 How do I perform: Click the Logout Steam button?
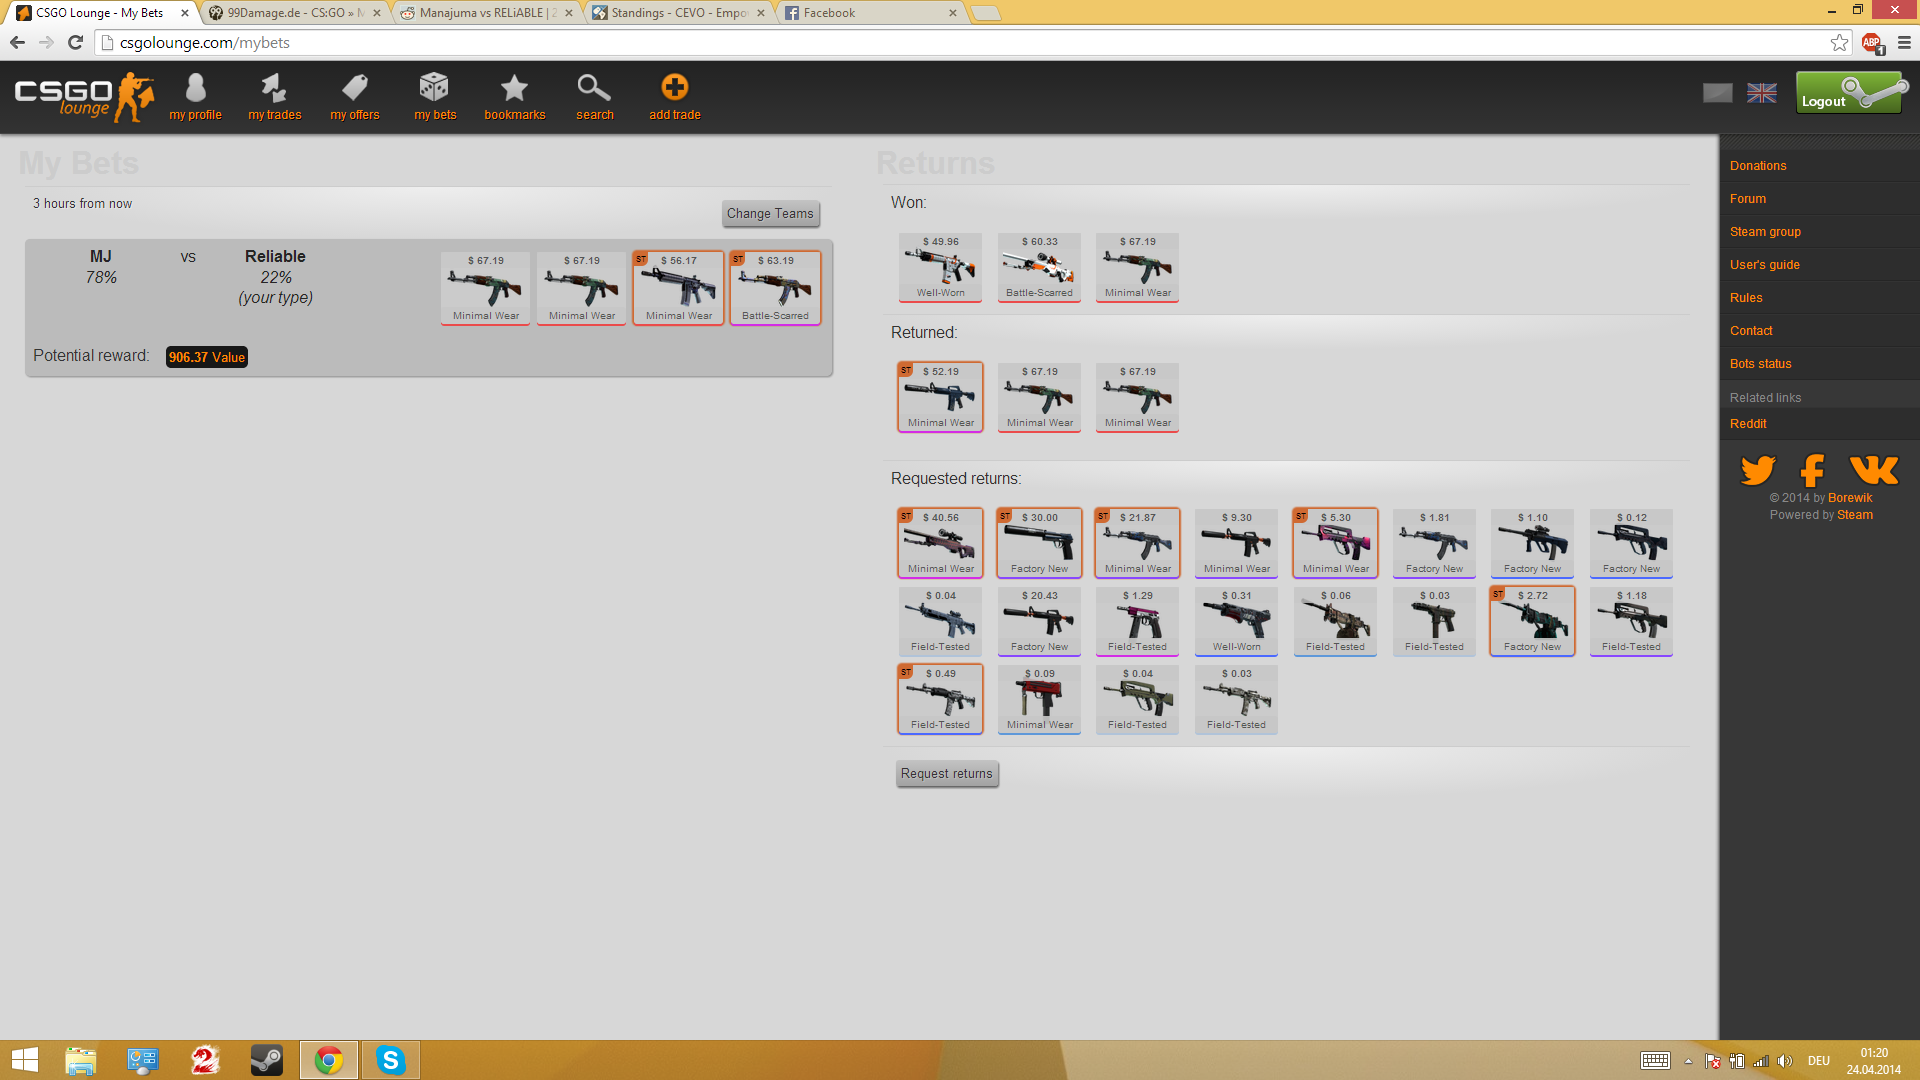(1851, 93)
